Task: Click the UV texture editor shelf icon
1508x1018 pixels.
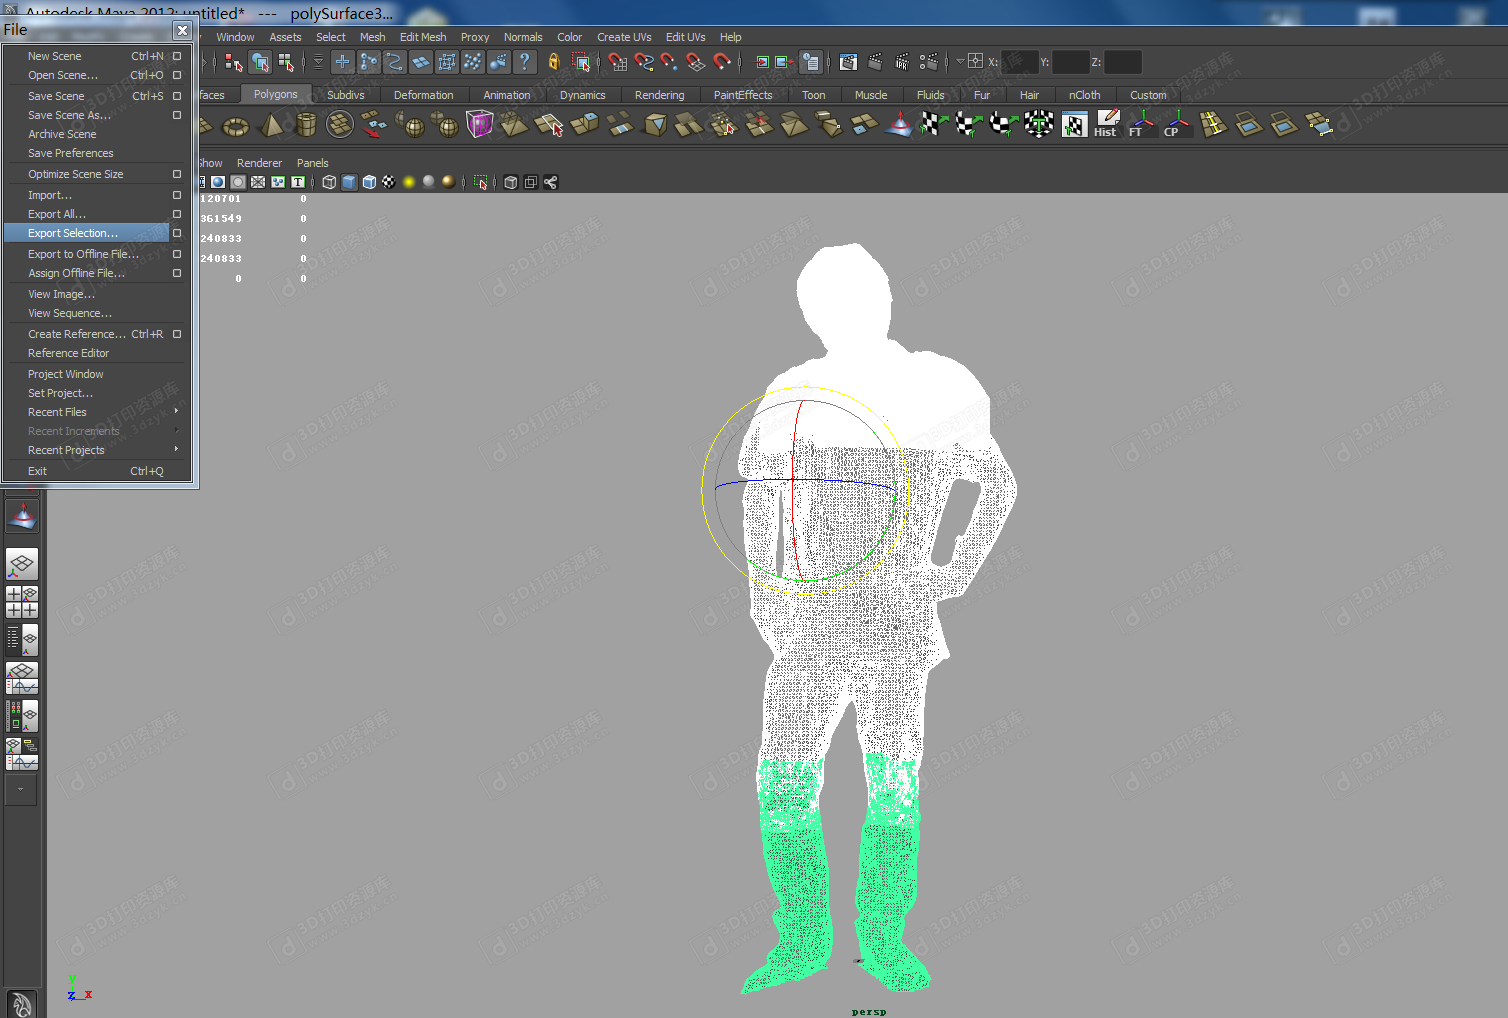Action: [1074, 125]
